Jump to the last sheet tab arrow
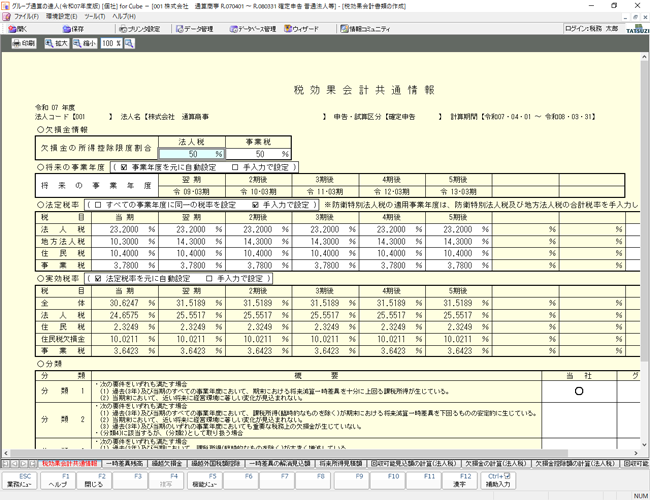 click(33, 464)
